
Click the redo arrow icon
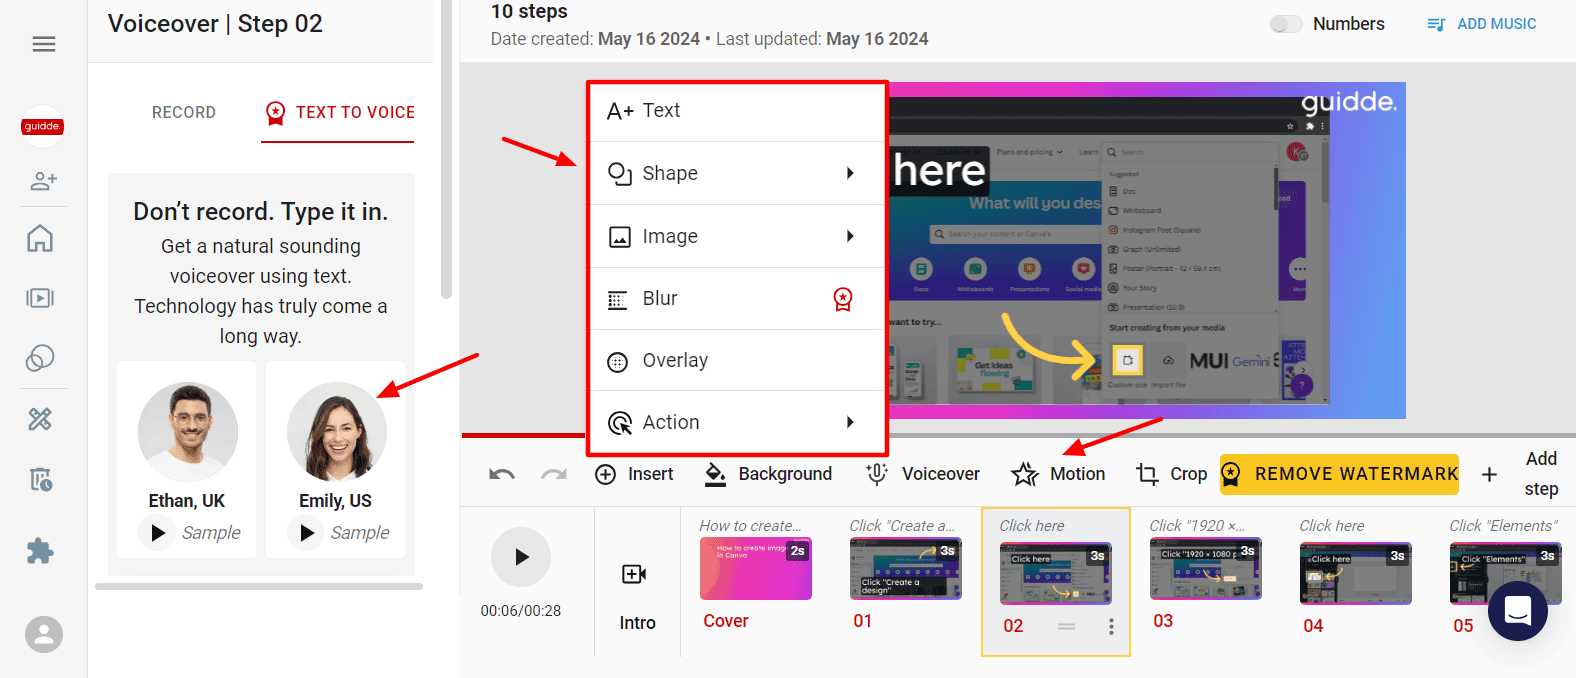554,474
